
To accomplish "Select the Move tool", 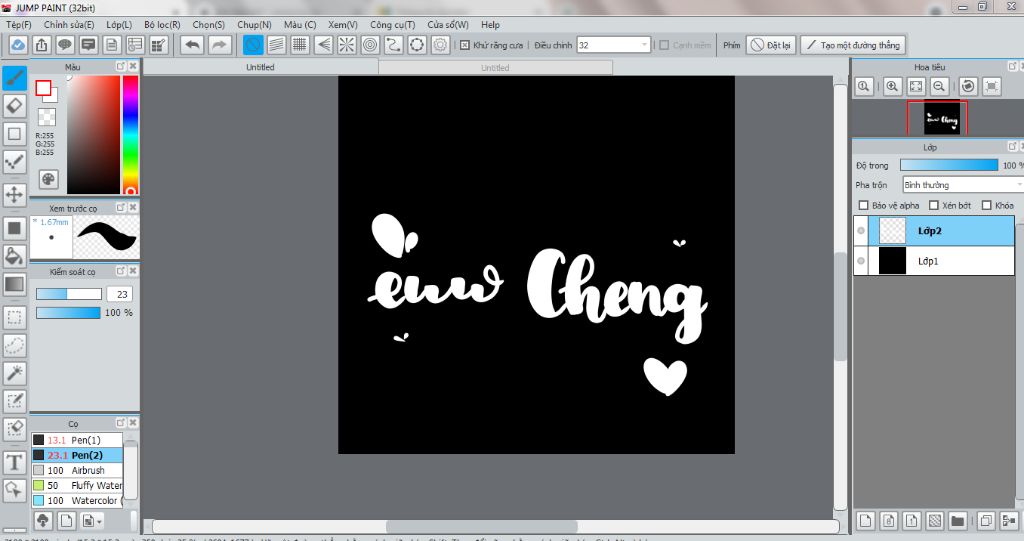I will [14, 194].
